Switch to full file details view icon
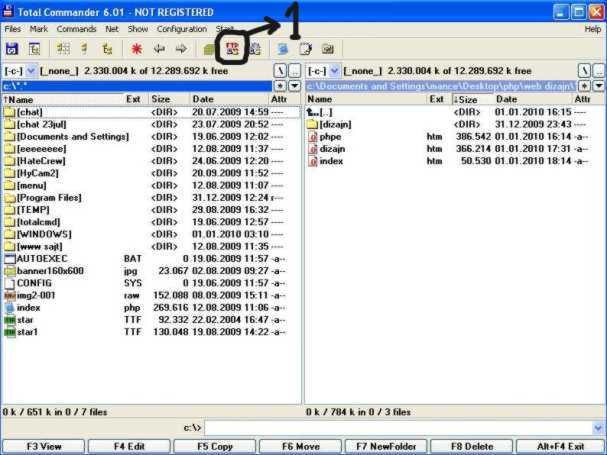This screenshot has width=607, height=455. pos(84,49)
